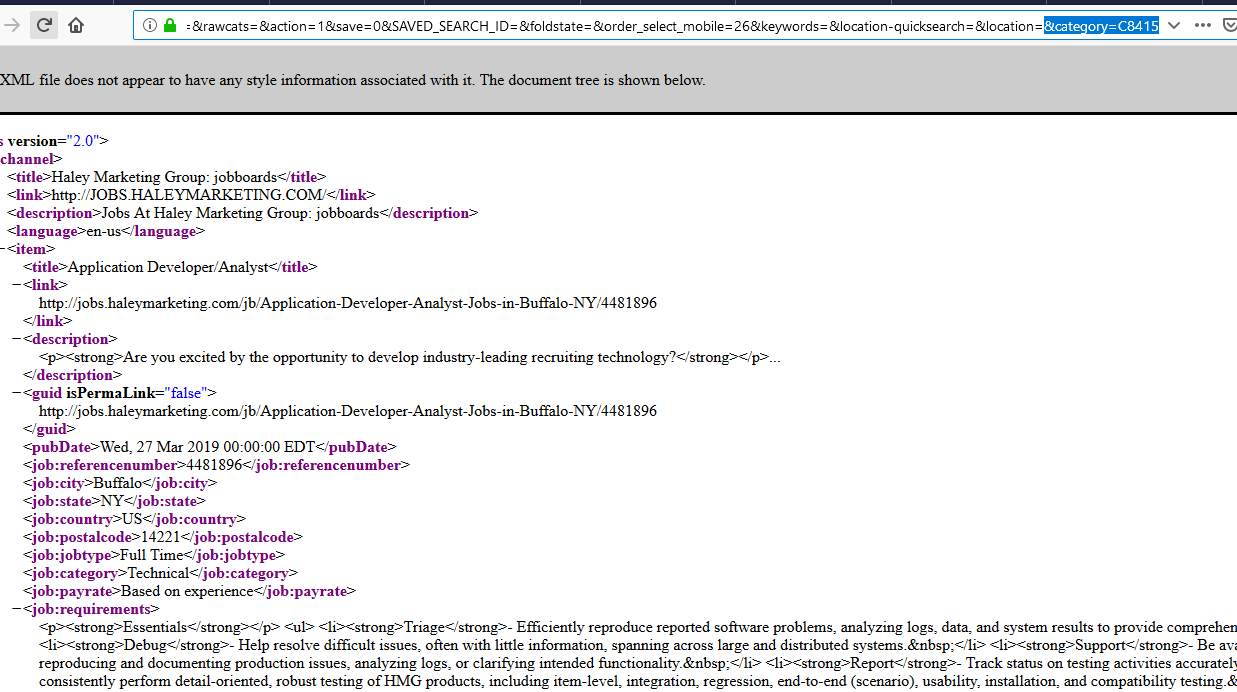The height and width of the screenshot is (692, 1237).
Task: Click the job URL inside the guid node
Action: click(348, 411)
